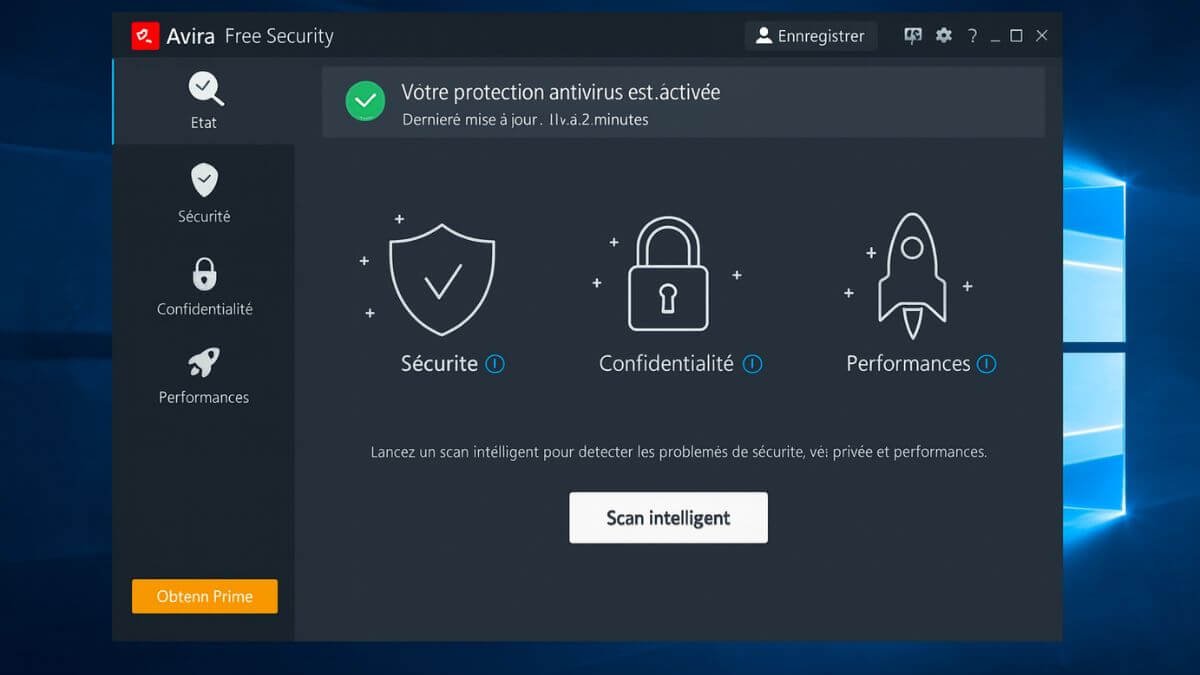This screenshot has width=1200, height=675.
Task: Go to Performances in the sidebar
Action: 204,375
